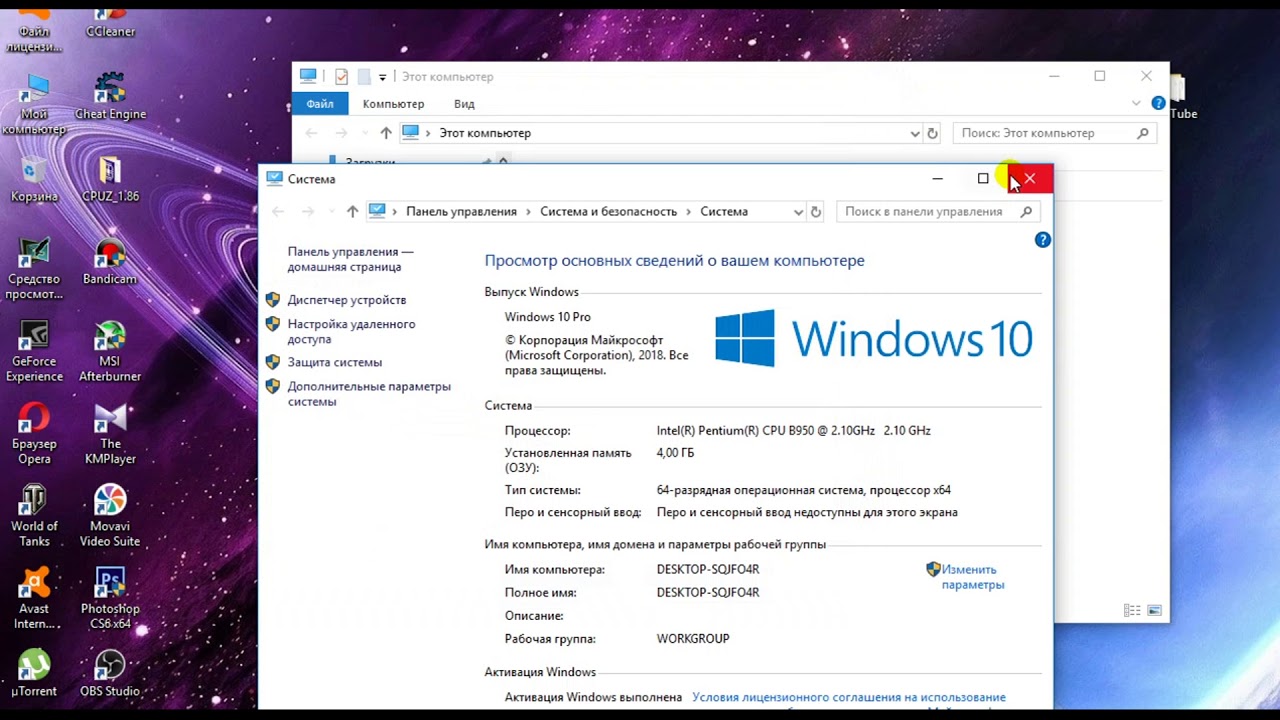The width and height of the screenshot is (1280, 720).
Task: Expand chevron after Панель управления breadcrumb
Action: [x=529, y=212]
